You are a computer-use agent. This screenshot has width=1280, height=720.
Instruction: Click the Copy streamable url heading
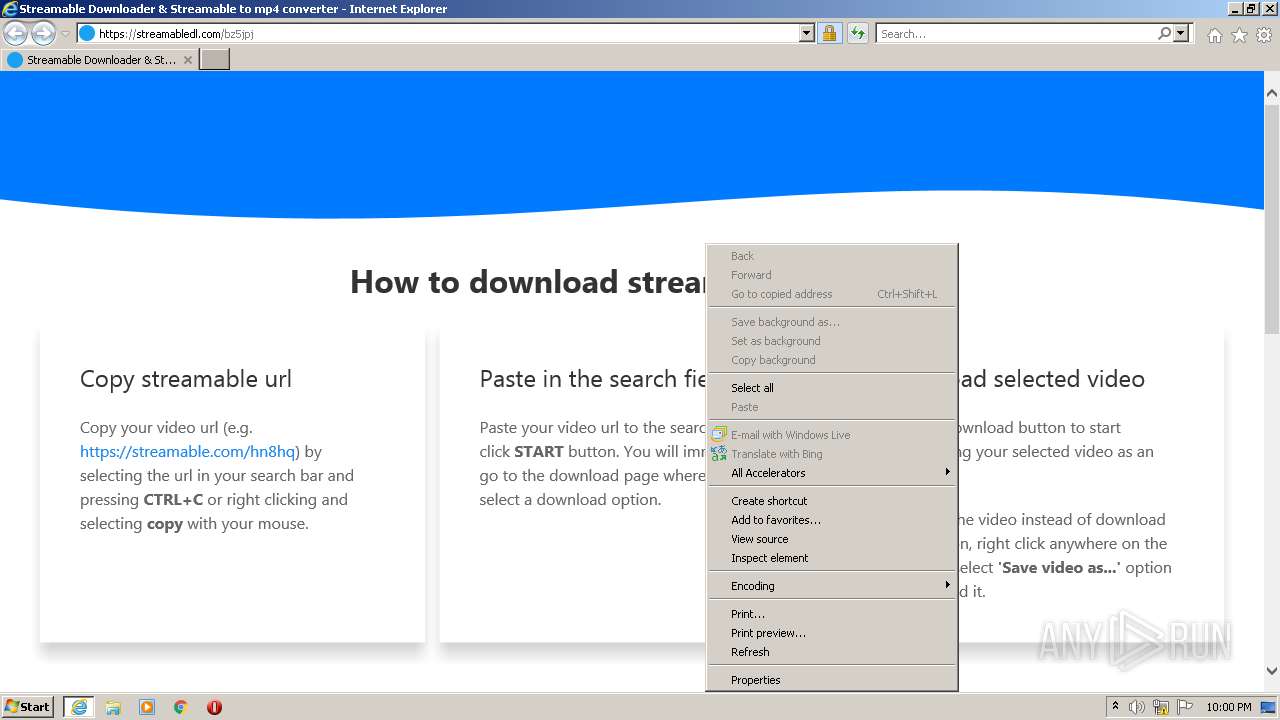(186, 379)
